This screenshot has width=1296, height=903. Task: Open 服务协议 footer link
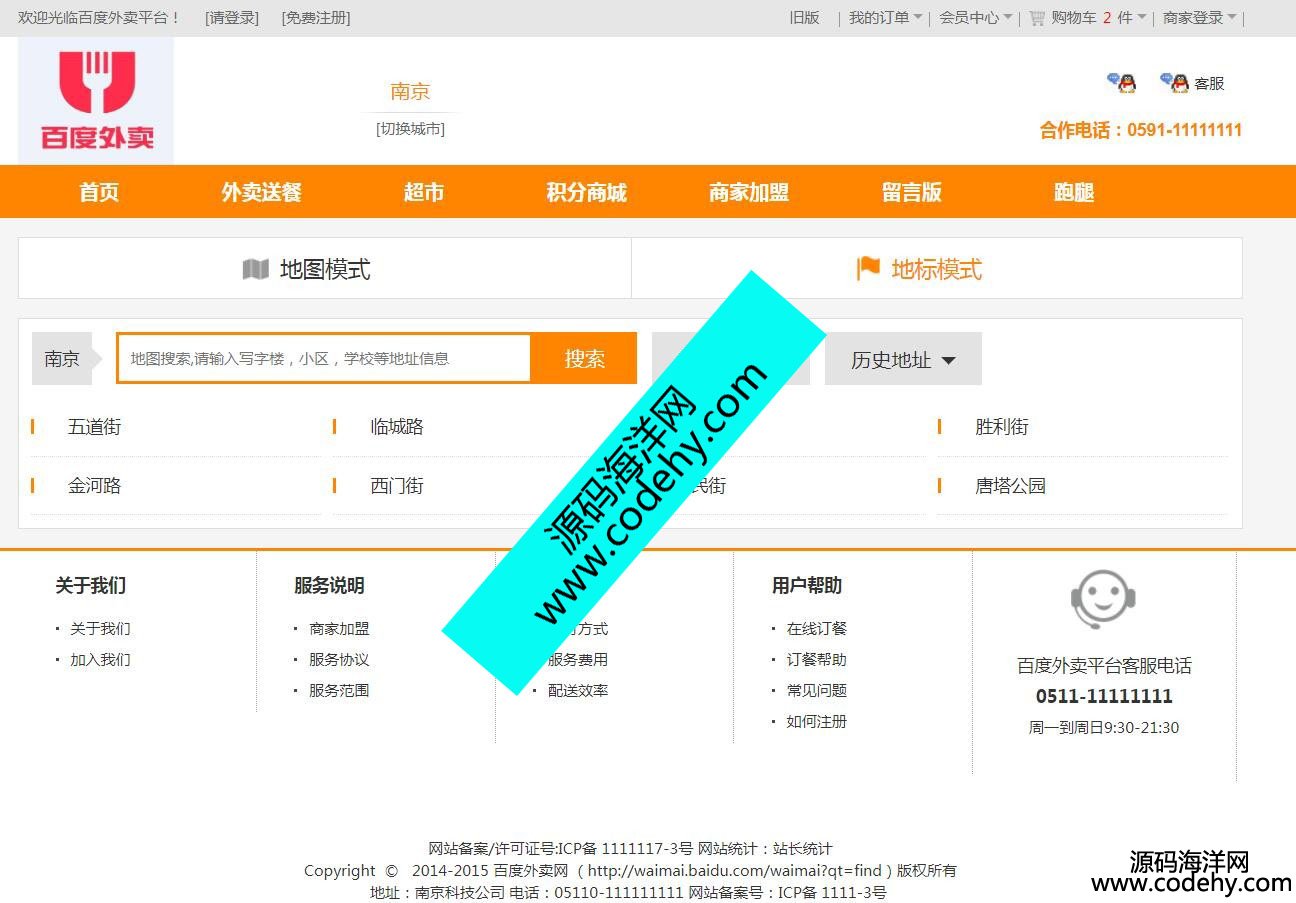tap(339, 660)
